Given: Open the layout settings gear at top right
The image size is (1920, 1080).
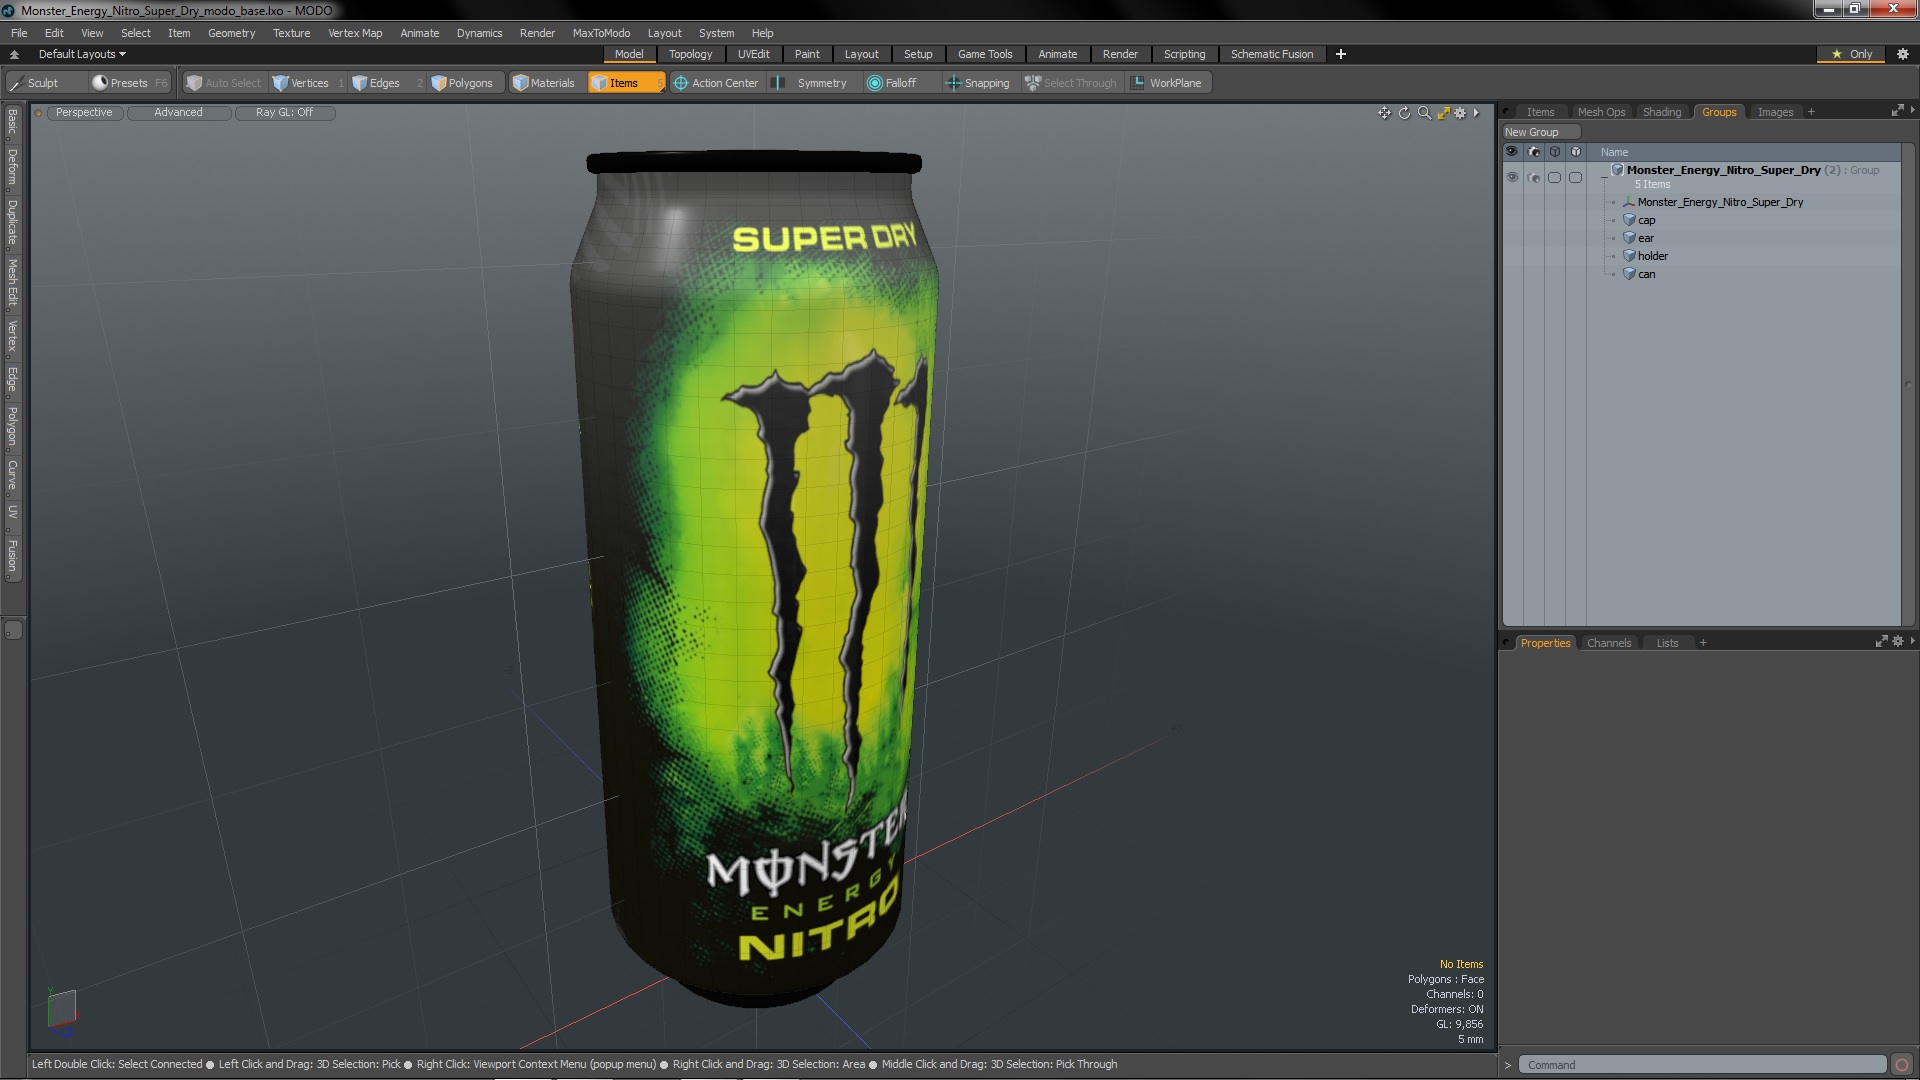Looking at the screenshot, I should click(x=1903, y=54).
